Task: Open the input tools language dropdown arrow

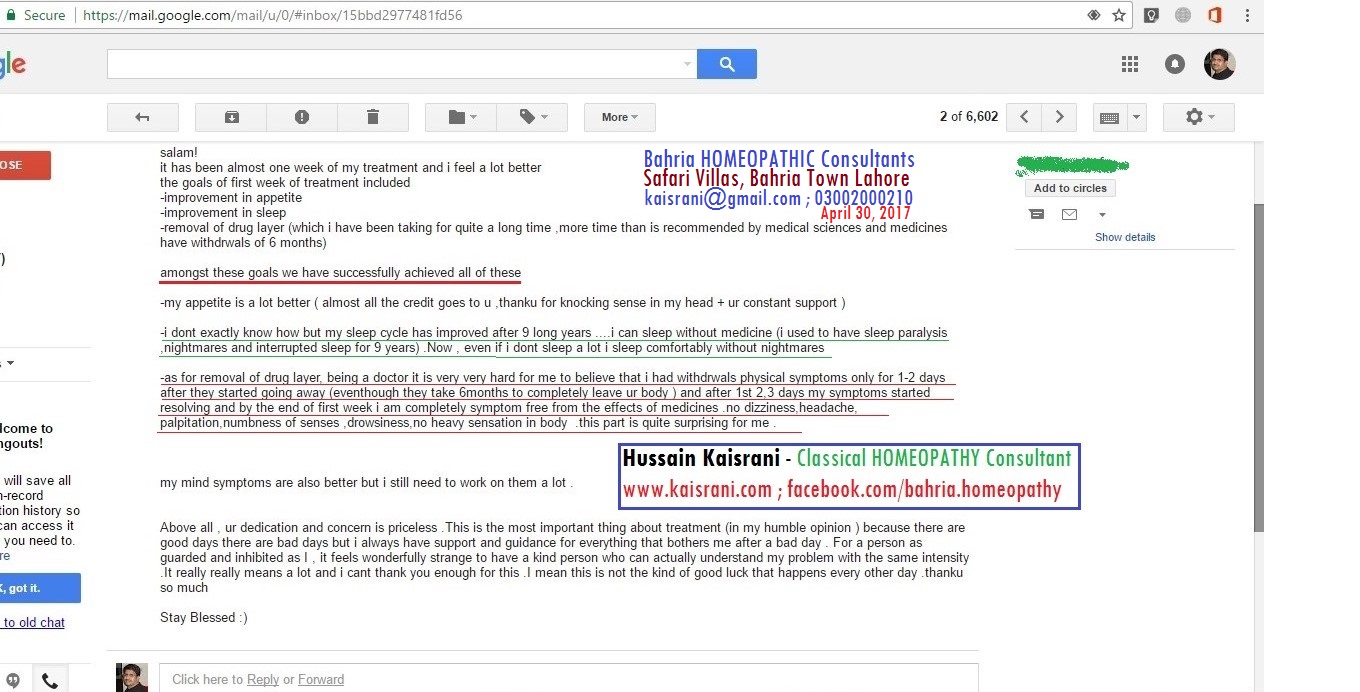Action: (1136, 117)
